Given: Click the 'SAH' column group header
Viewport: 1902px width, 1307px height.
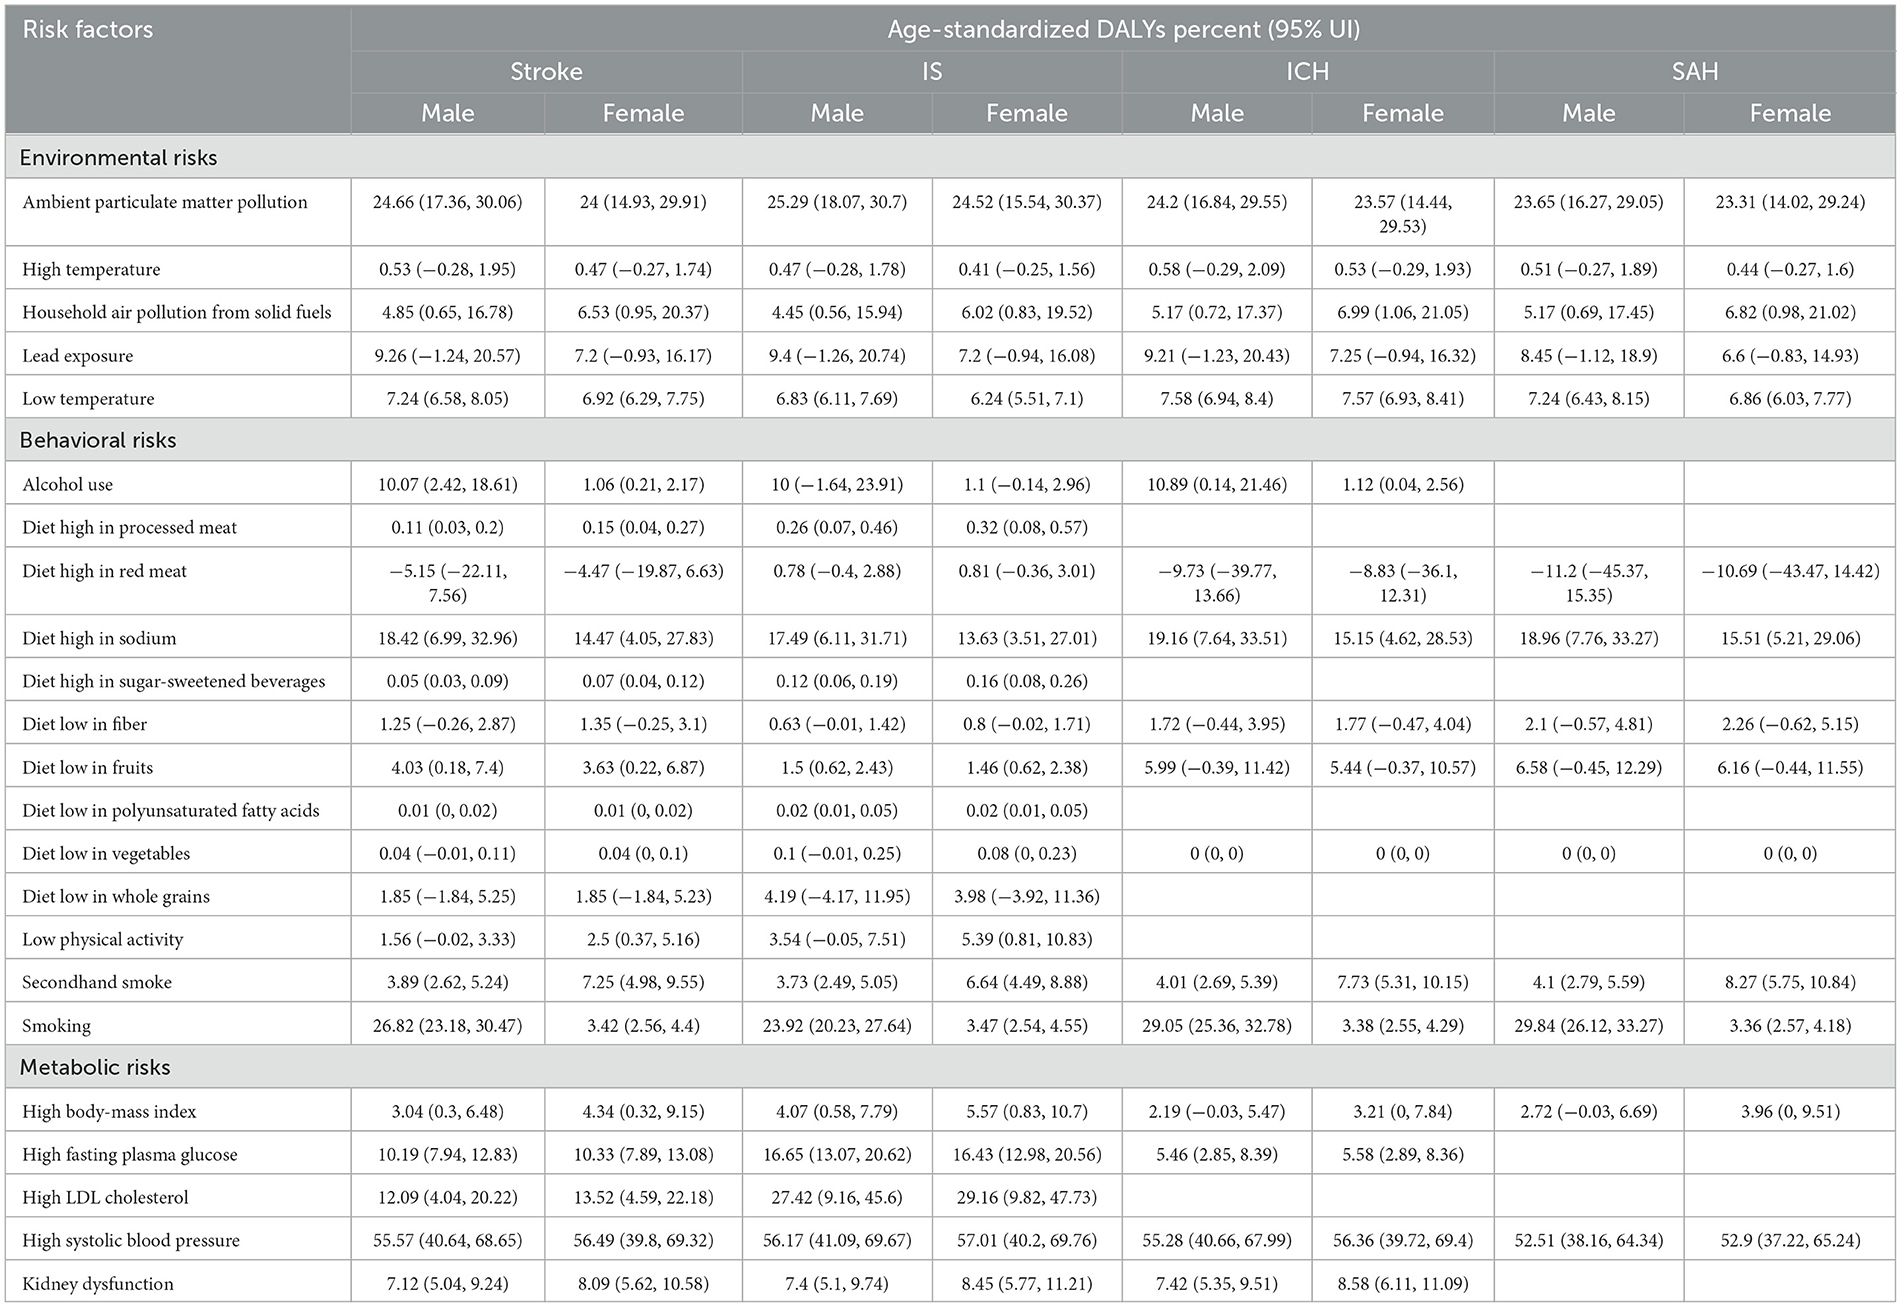Looking at the screenshot, I should (1694, 72).
